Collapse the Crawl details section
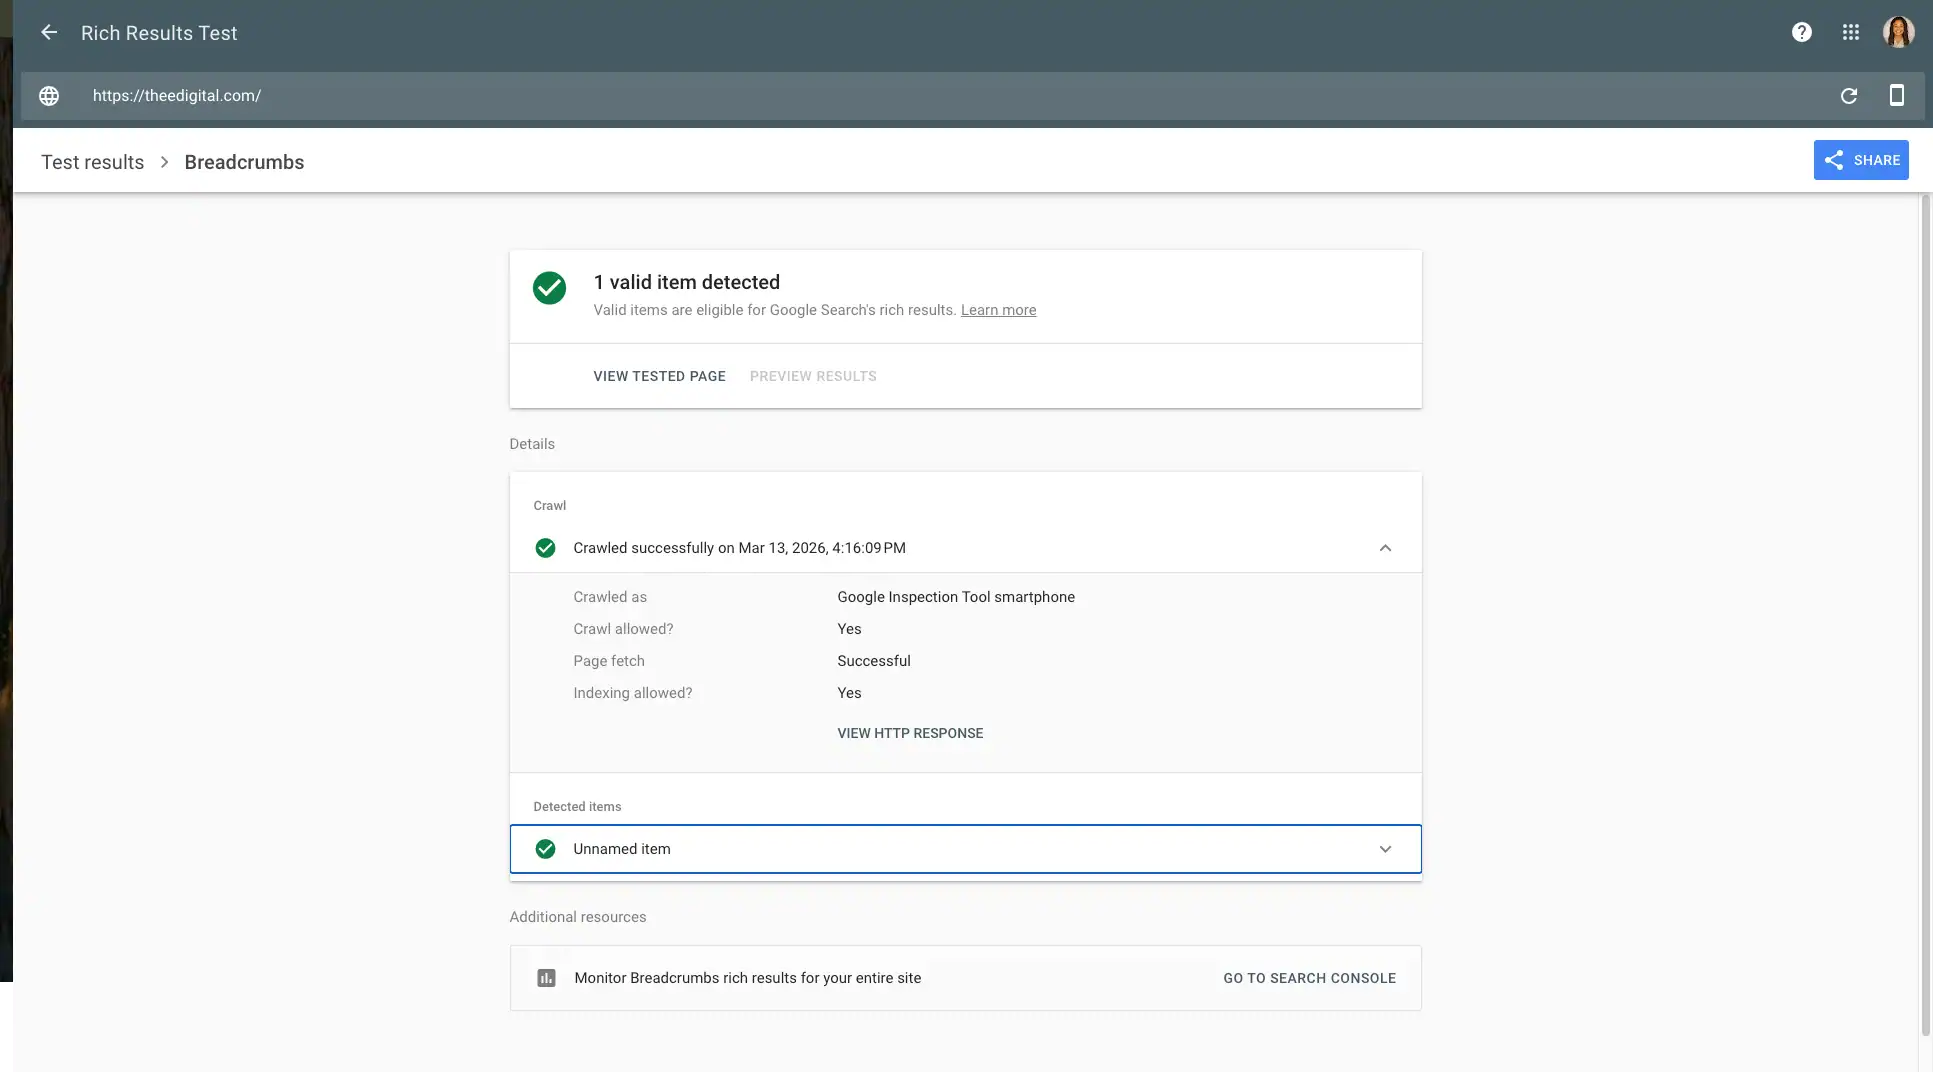 (1384, 548)
